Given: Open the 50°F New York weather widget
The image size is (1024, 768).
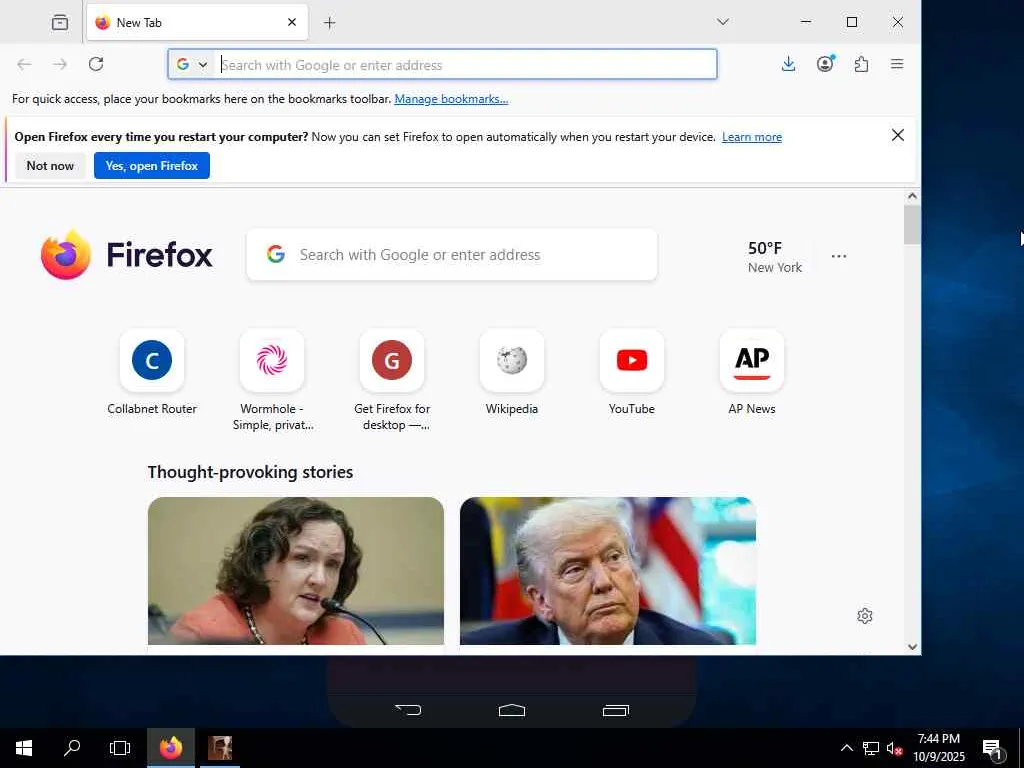Looking at the screenshot, I should (775, 257).
